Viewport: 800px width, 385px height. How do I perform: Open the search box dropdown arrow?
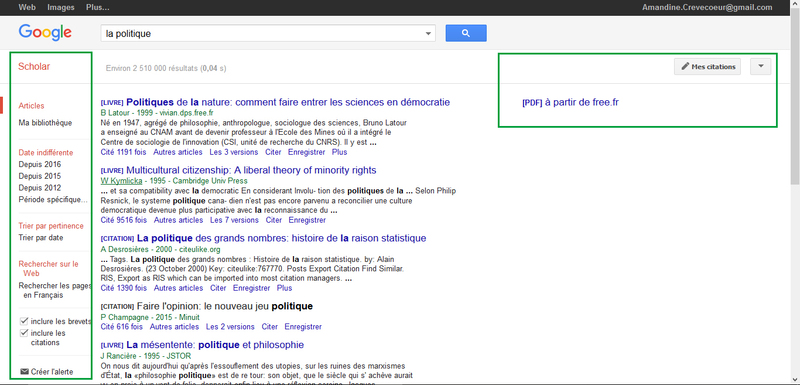428,34
